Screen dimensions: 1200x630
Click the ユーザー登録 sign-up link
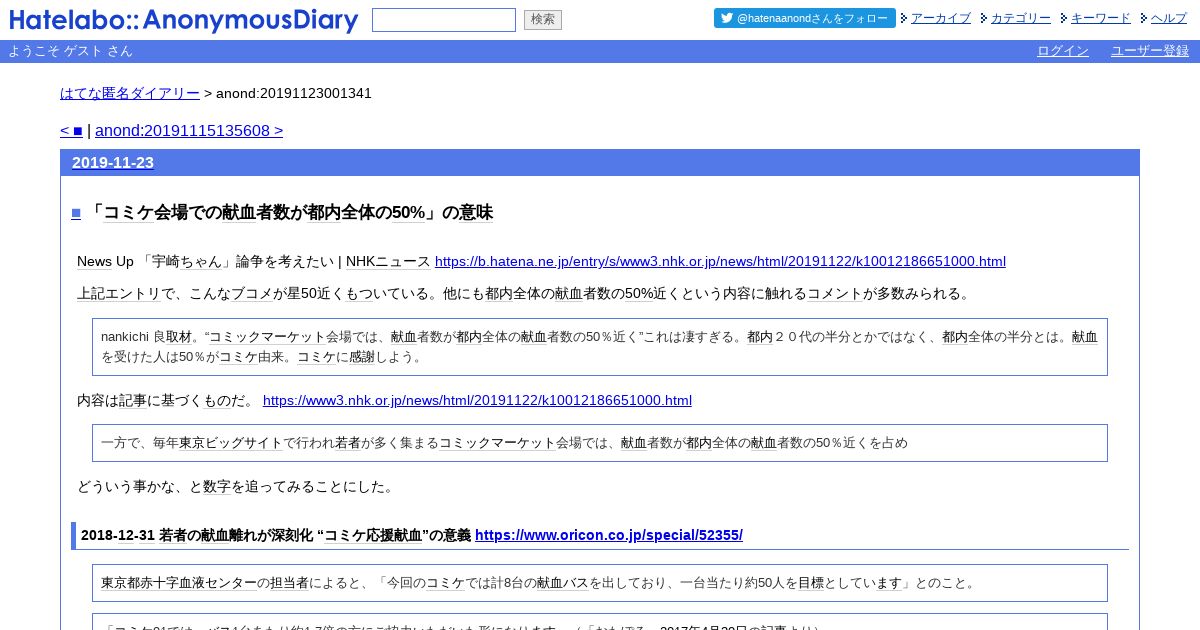pyautogui.click(x=1150, y=51)
